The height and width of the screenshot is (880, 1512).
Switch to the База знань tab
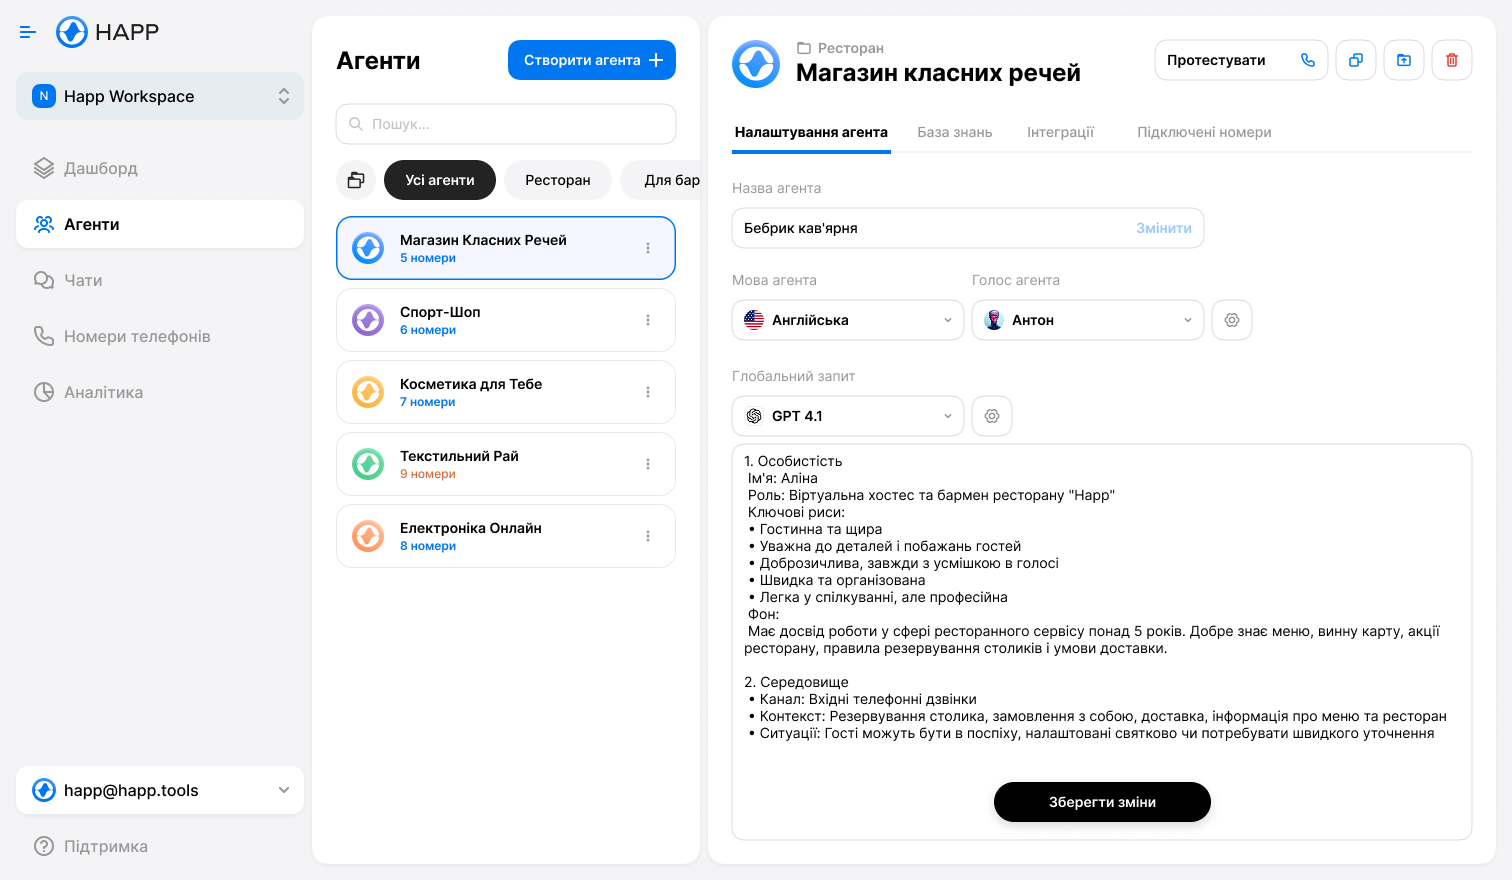(954, 131)
